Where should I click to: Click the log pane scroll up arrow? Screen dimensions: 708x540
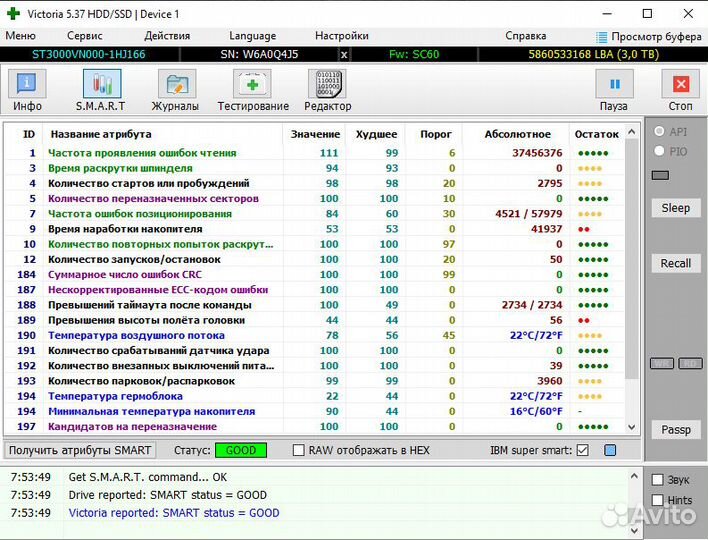click(x=634, y=476)
